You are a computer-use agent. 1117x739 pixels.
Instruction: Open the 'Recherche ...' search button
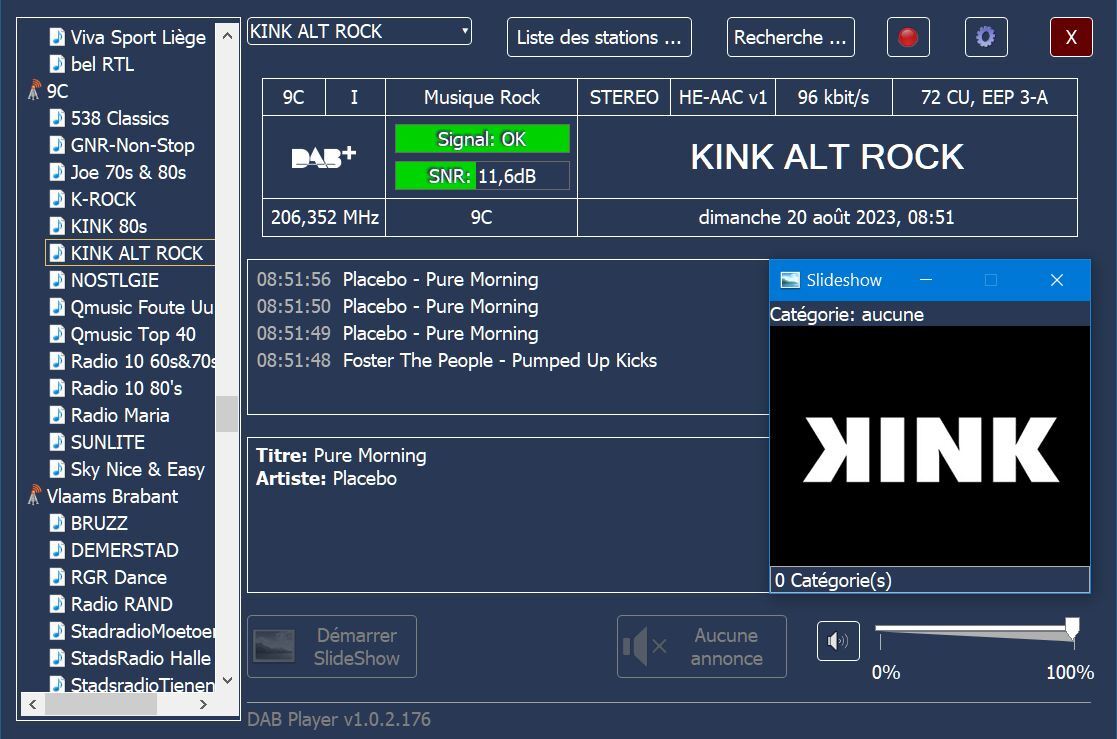[x=791, y=37]
